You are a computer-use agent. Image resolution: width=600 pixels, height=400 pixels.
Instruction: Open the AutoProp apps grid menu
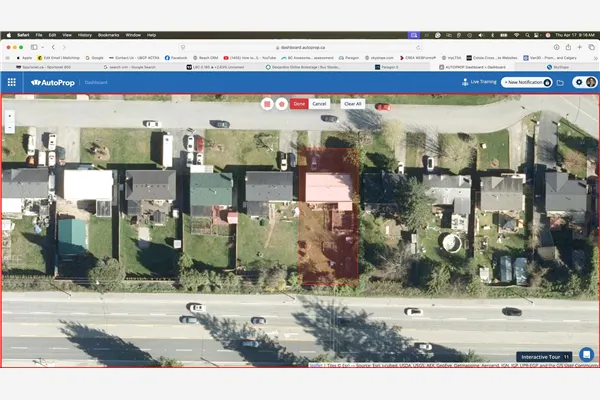click(x=11, y=82)
